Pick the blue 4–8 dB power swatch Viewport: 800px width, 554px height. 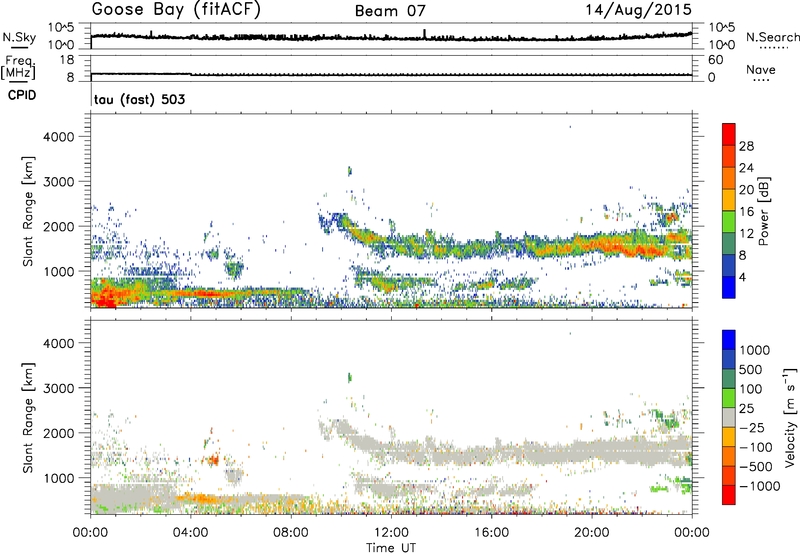click(729, 266)
